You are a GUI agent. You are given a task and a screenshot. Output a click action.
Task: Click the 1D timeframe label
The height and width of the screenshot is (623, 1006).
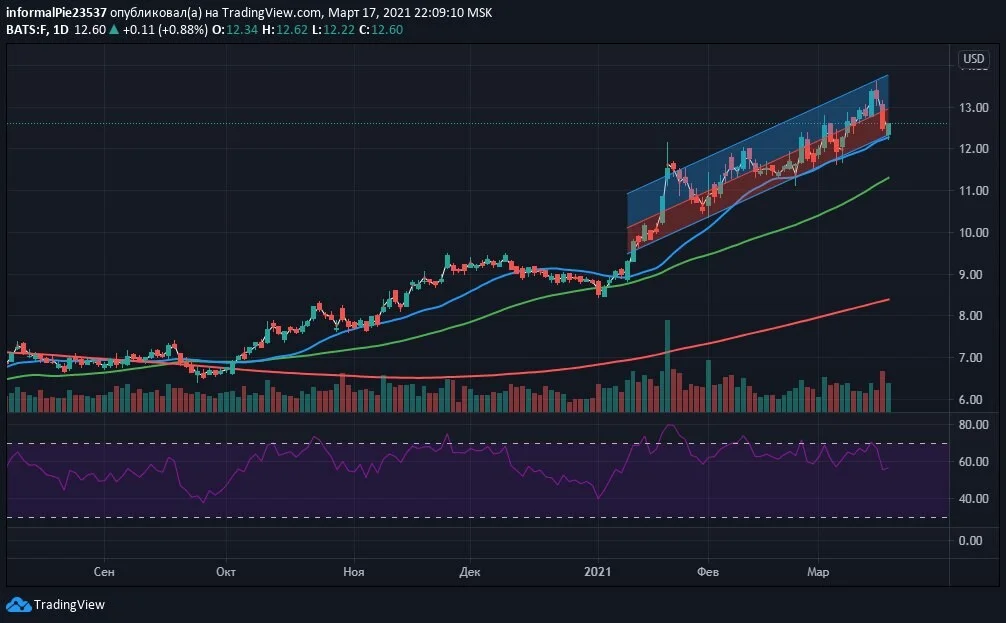[61, 30]
